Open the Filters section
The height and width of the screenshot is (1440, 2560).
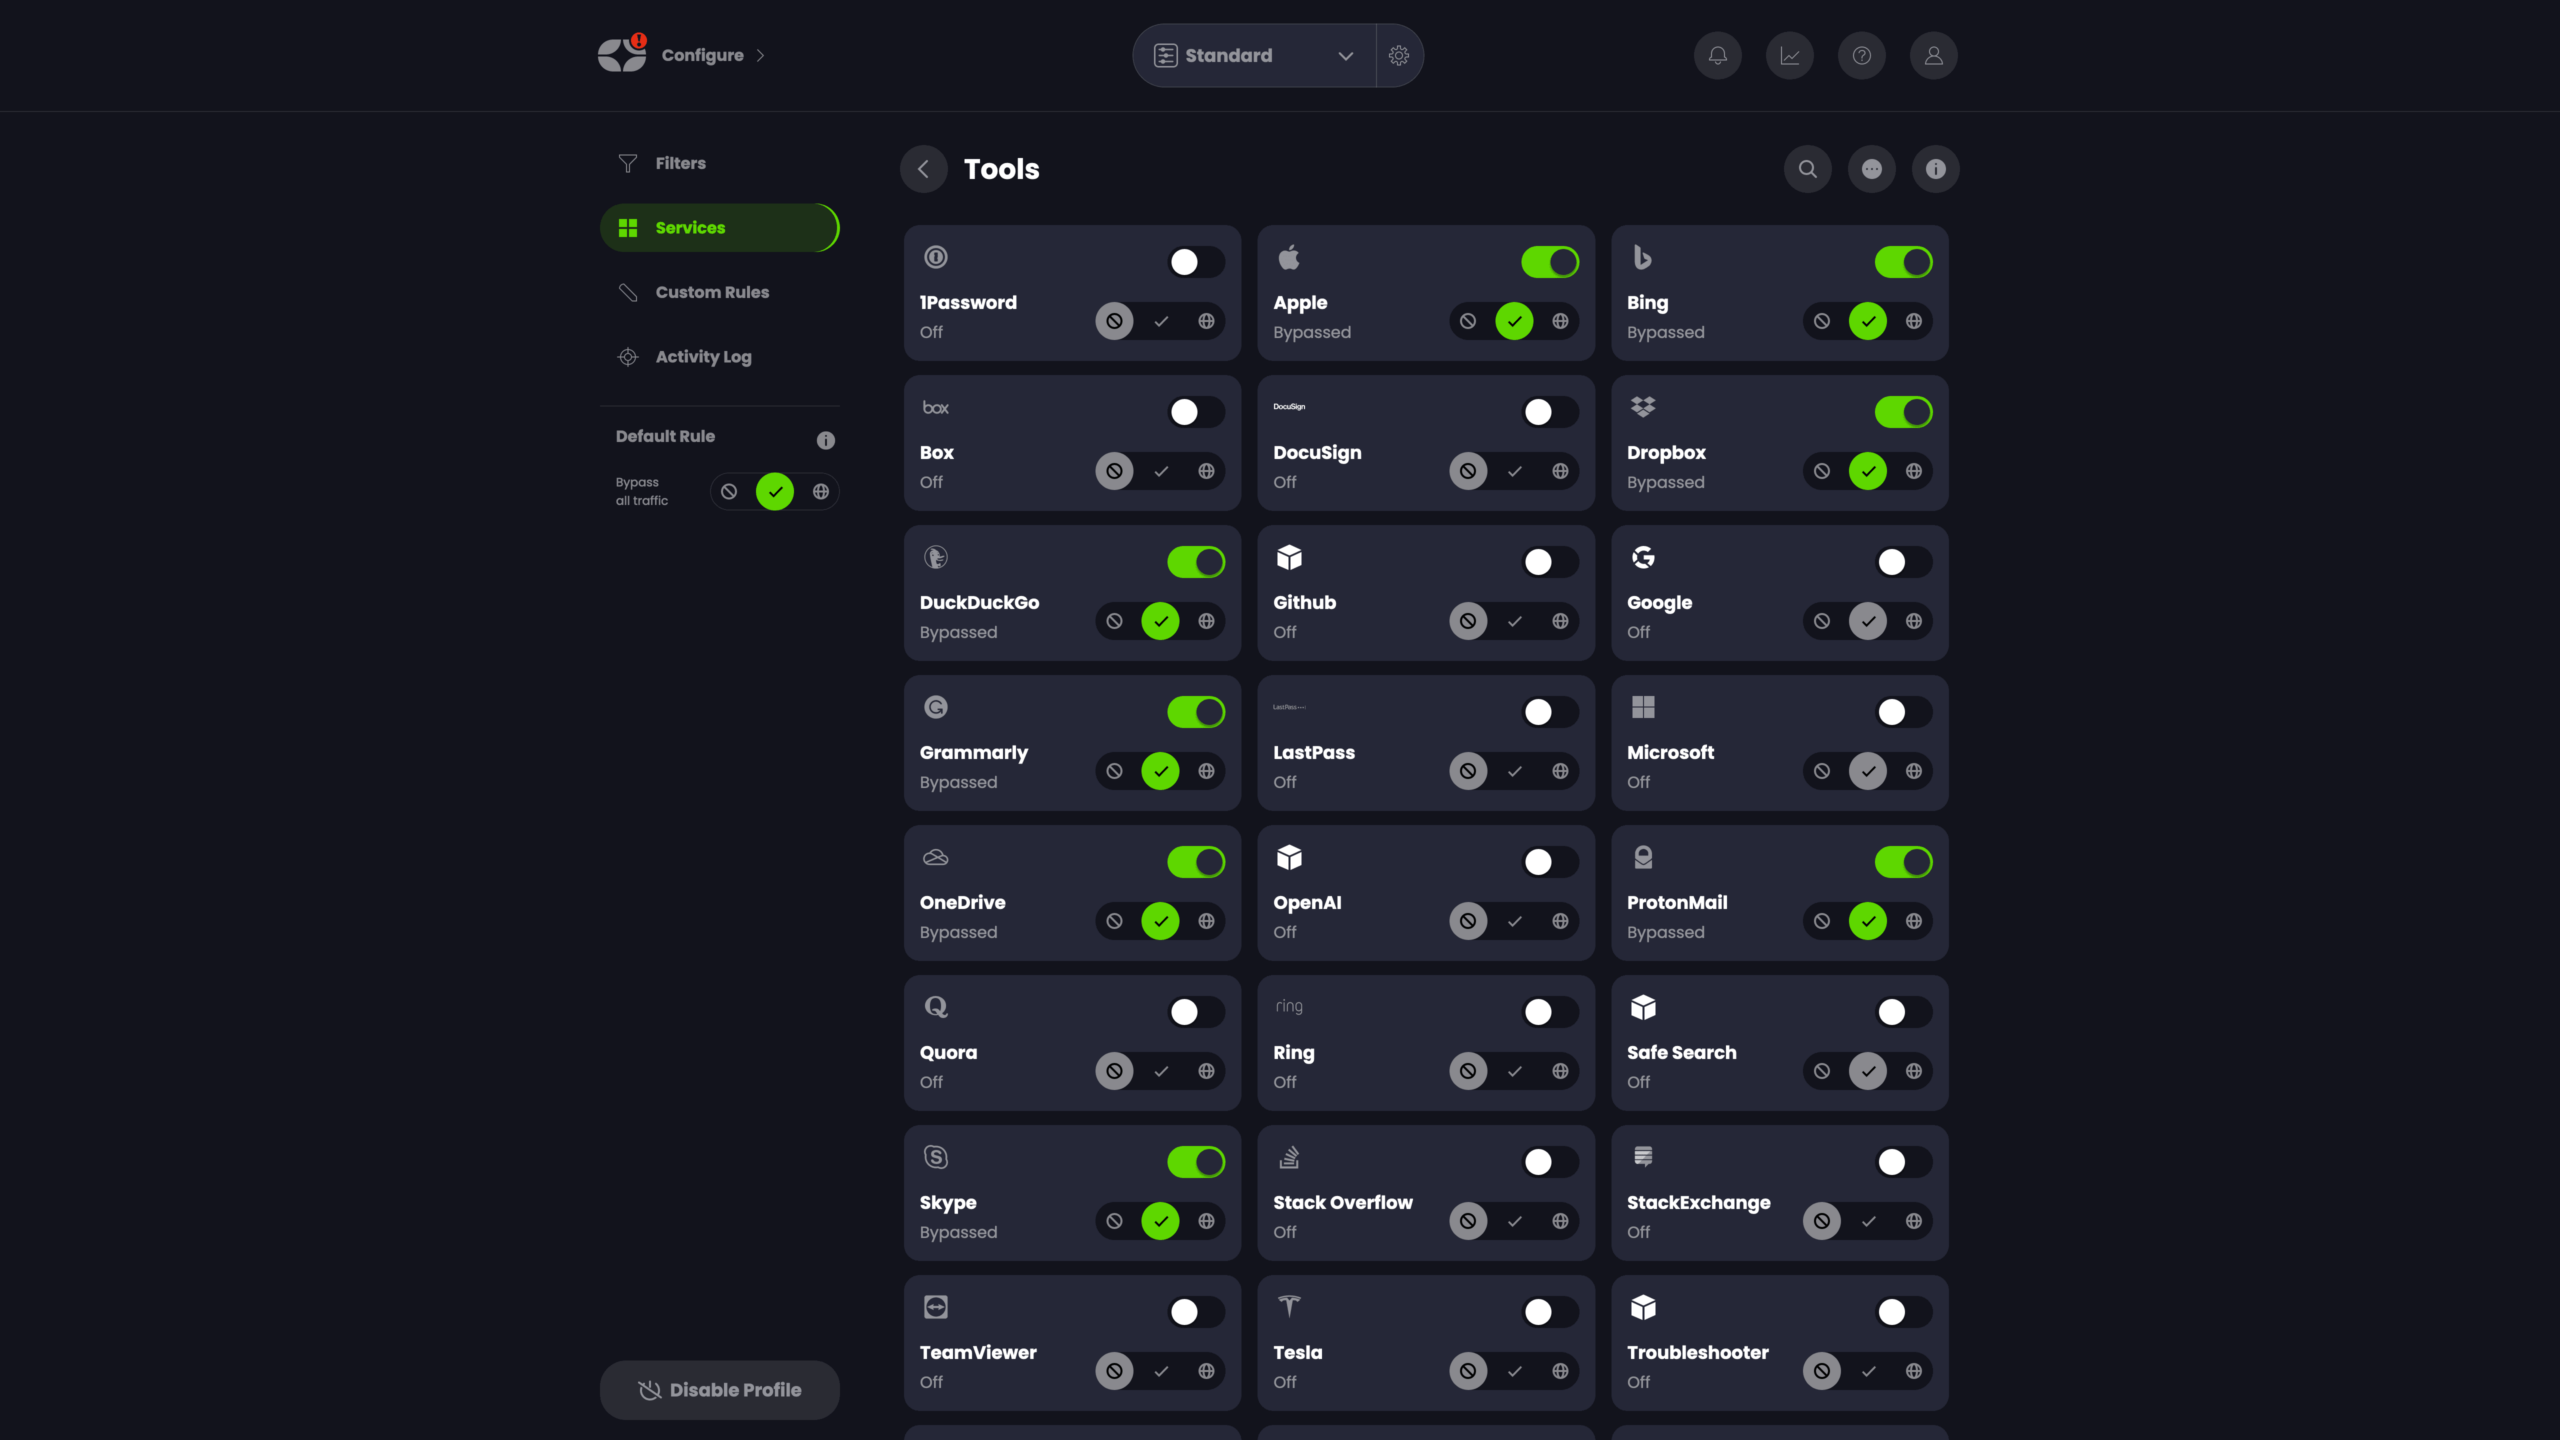[719, 163]
